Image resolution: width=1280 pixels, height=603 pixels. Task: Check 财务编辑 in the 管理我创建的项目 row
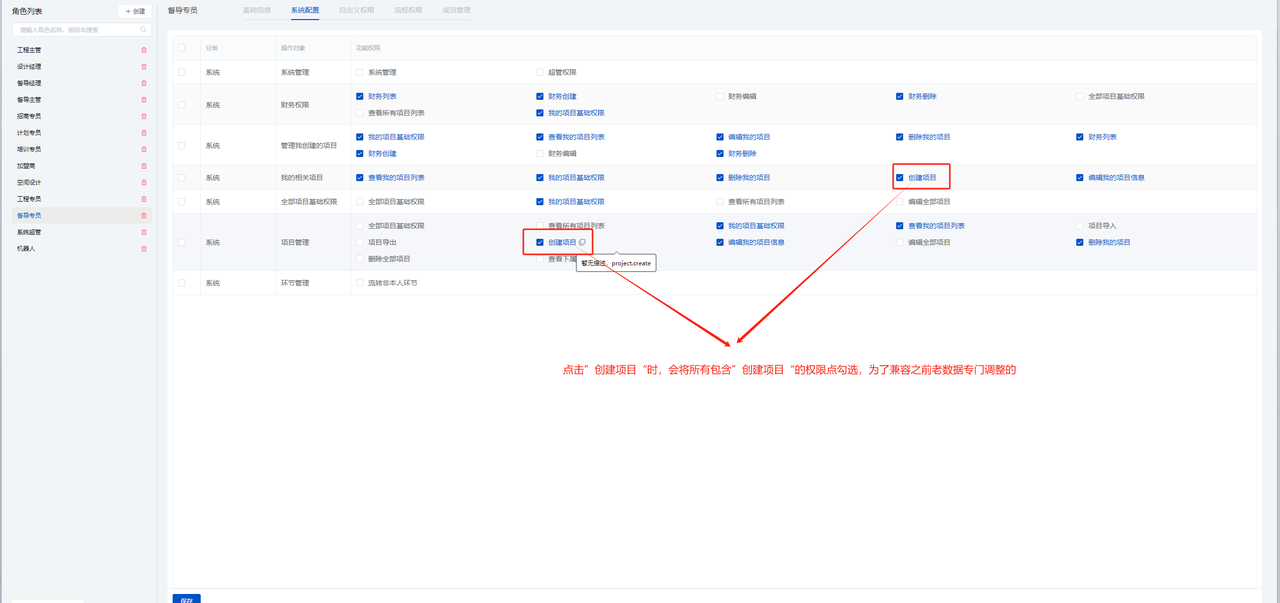(x=540, y=153)
